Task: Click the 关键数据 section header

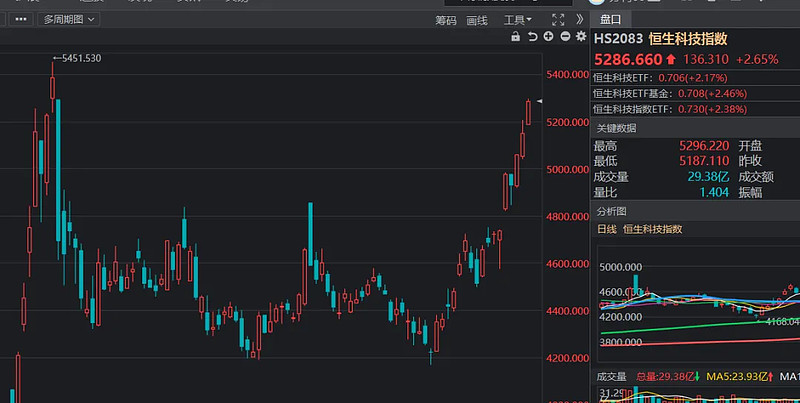Action: [616, 128]
